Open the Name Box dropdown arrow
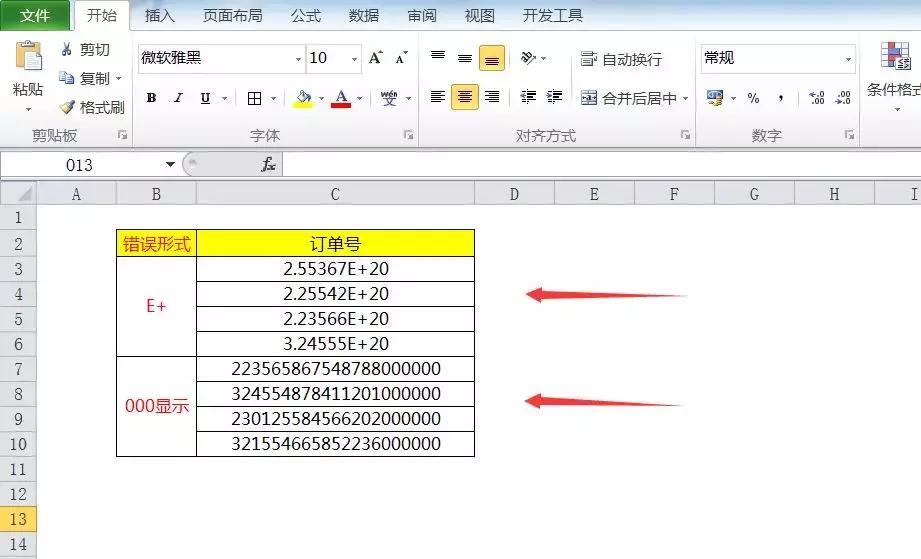The width and height of the screenshot is (921, 559). (x=170, y=164)
